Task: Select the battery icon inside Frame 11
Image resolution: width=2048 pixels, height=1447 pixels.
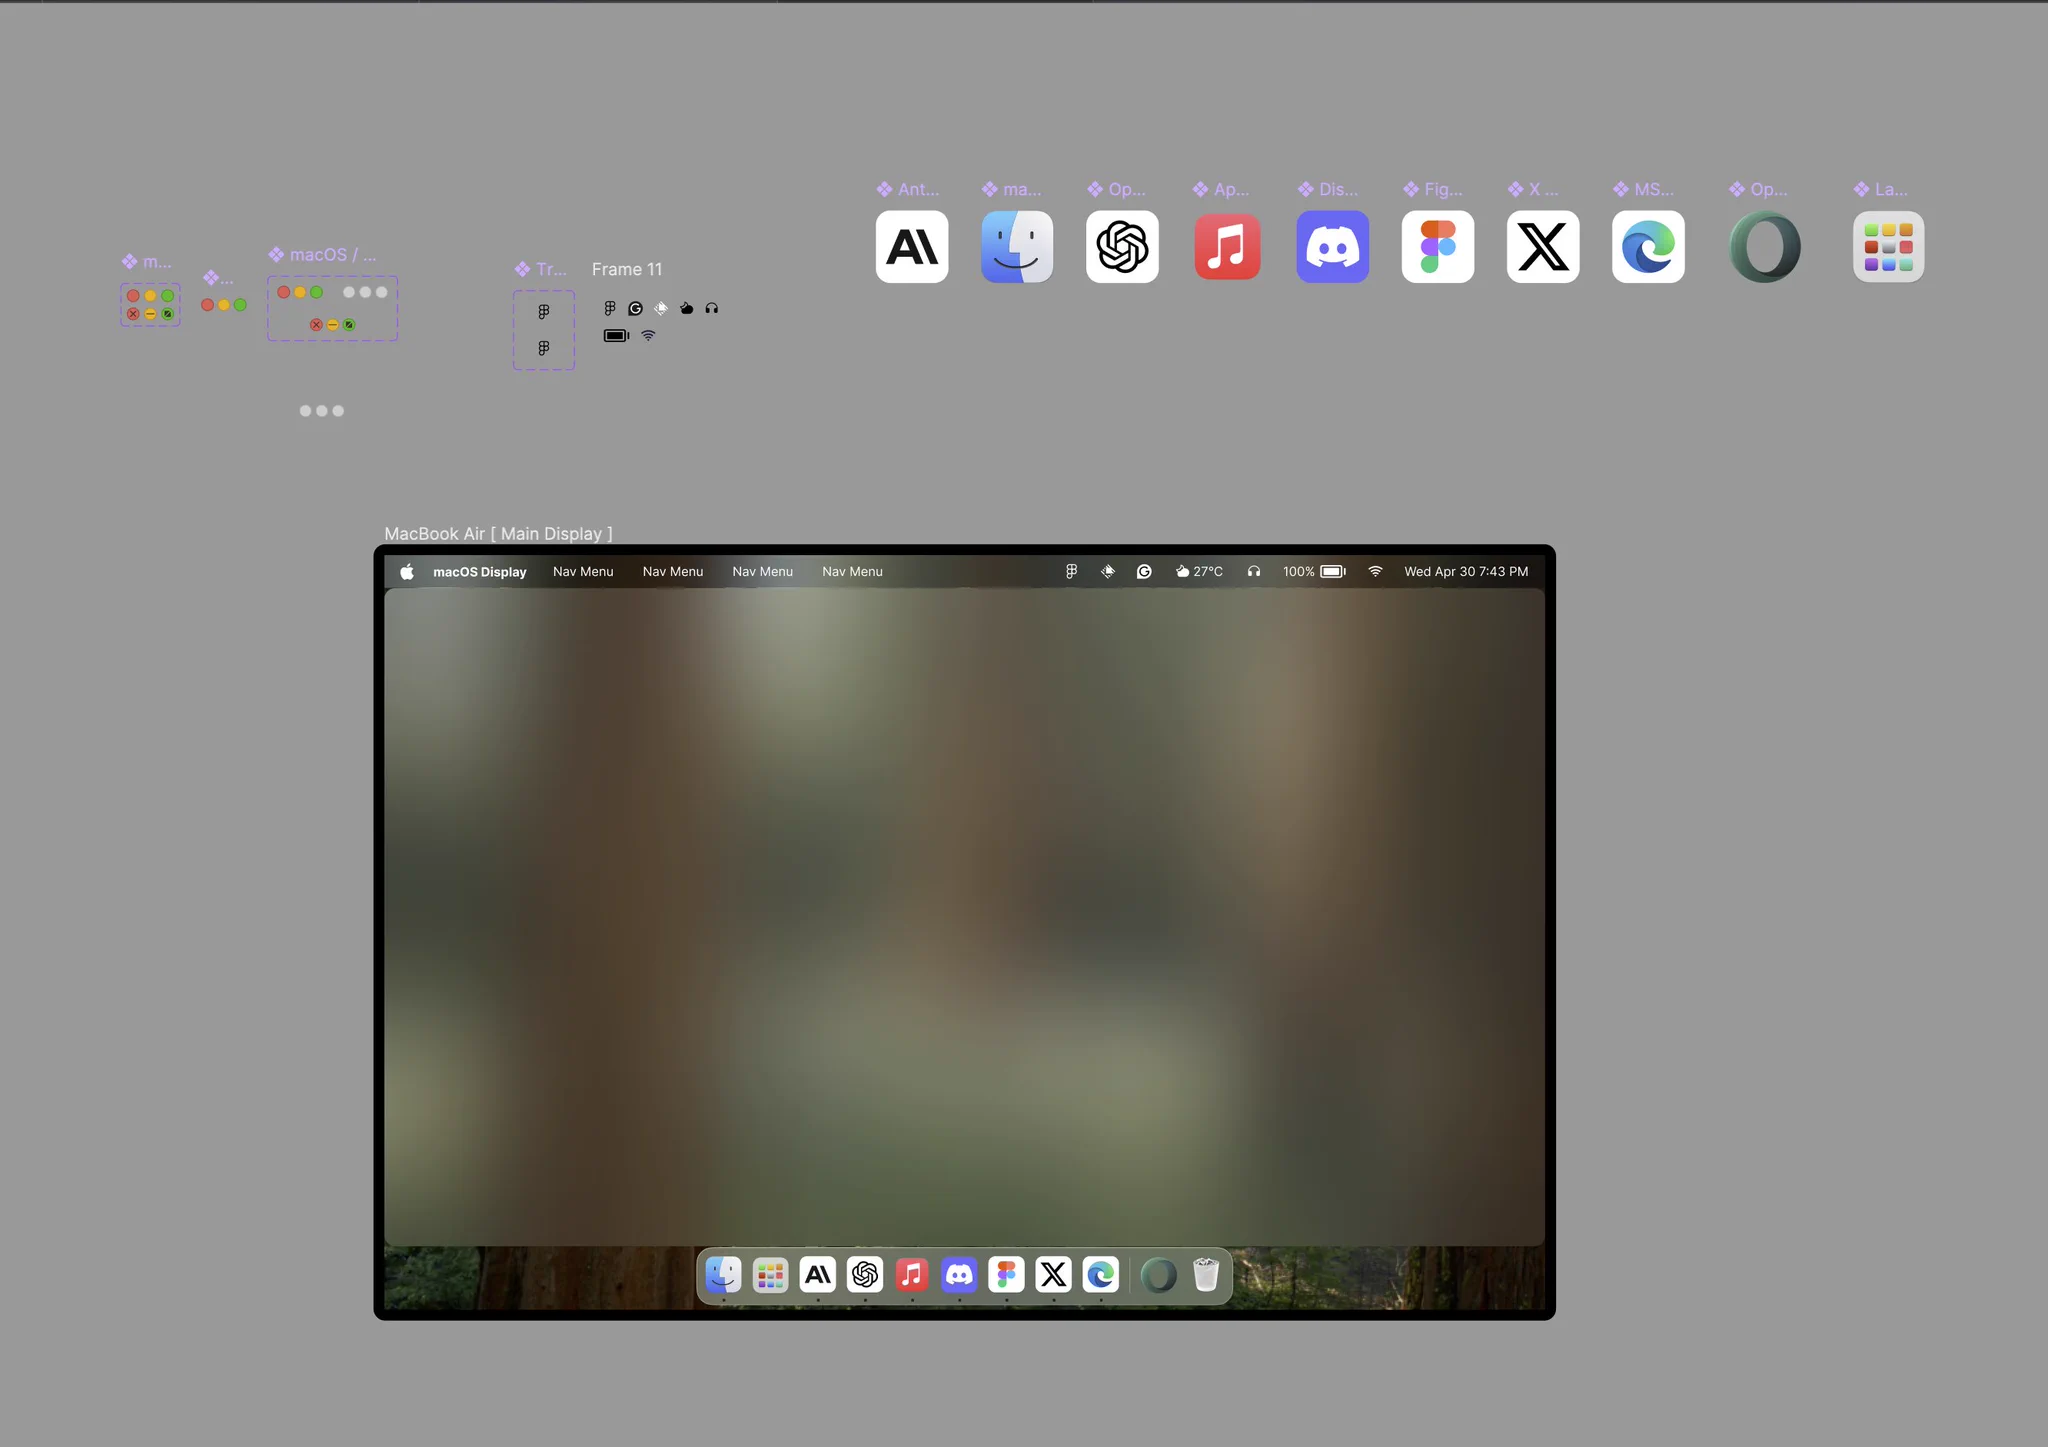Action: pos(616,336)
